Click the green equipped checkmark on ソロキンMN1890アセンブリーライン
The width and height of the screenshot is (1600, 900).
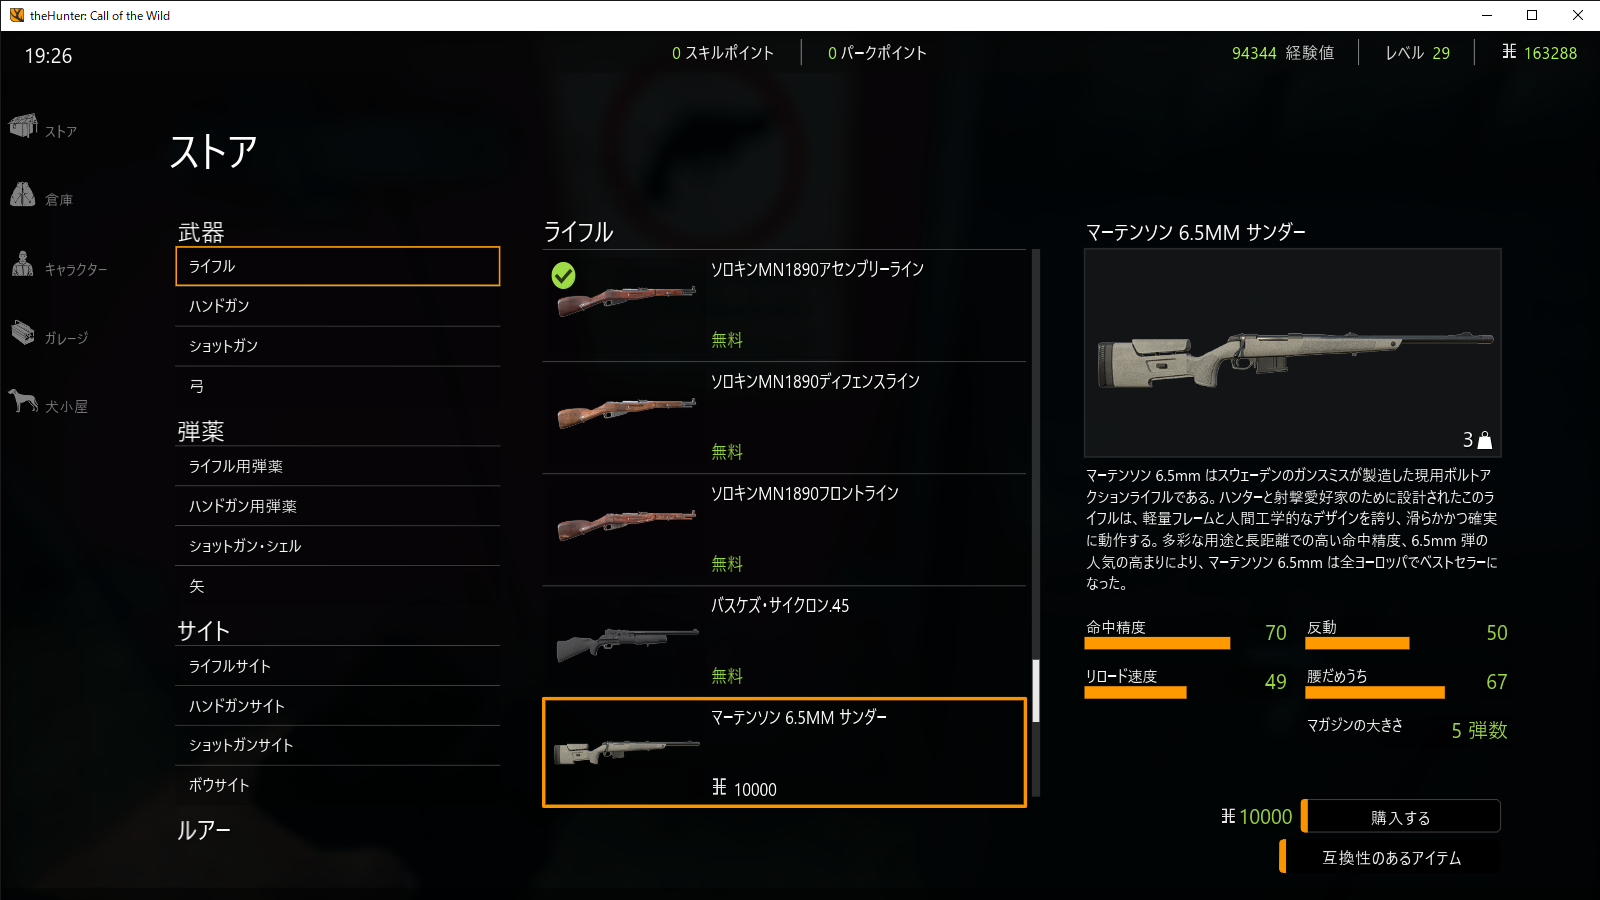563,275
